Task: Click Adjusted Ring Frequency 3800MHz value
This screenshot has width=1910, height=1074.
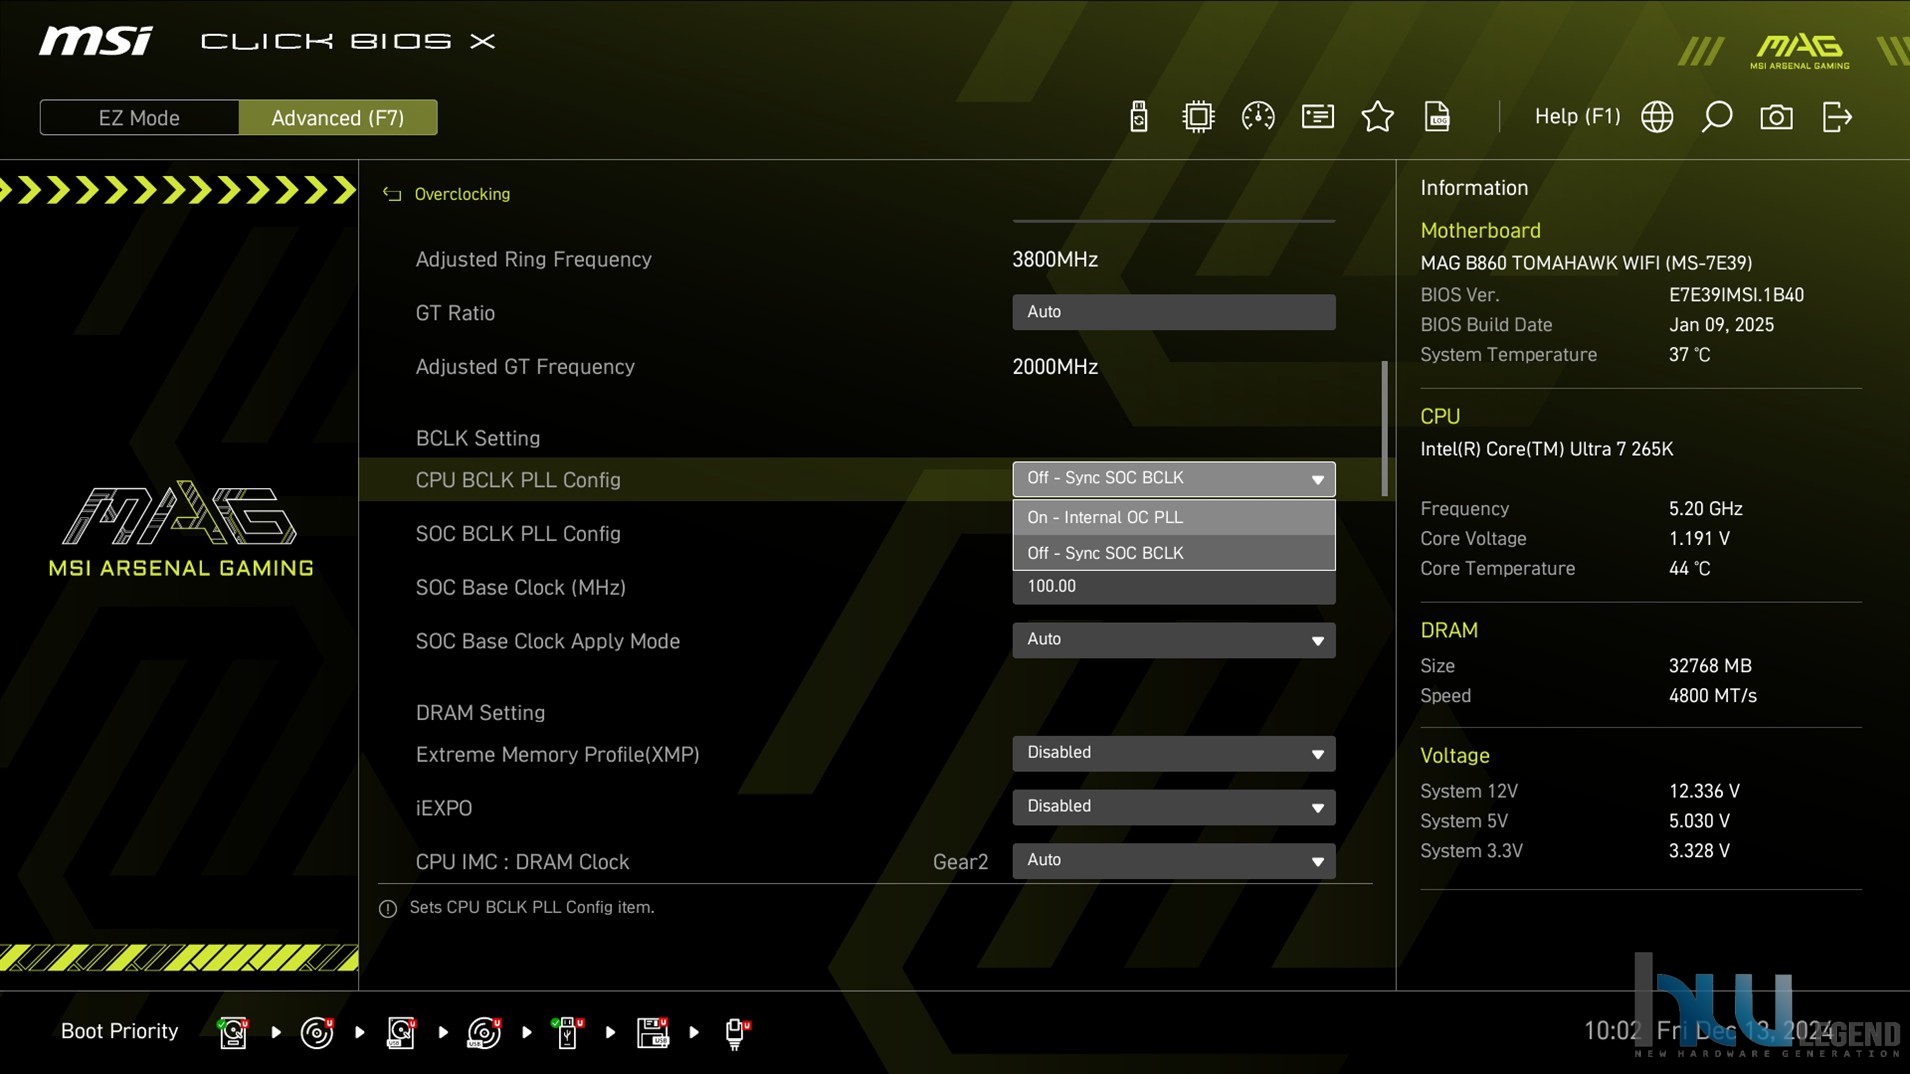Action: [x=1055, y=259]
